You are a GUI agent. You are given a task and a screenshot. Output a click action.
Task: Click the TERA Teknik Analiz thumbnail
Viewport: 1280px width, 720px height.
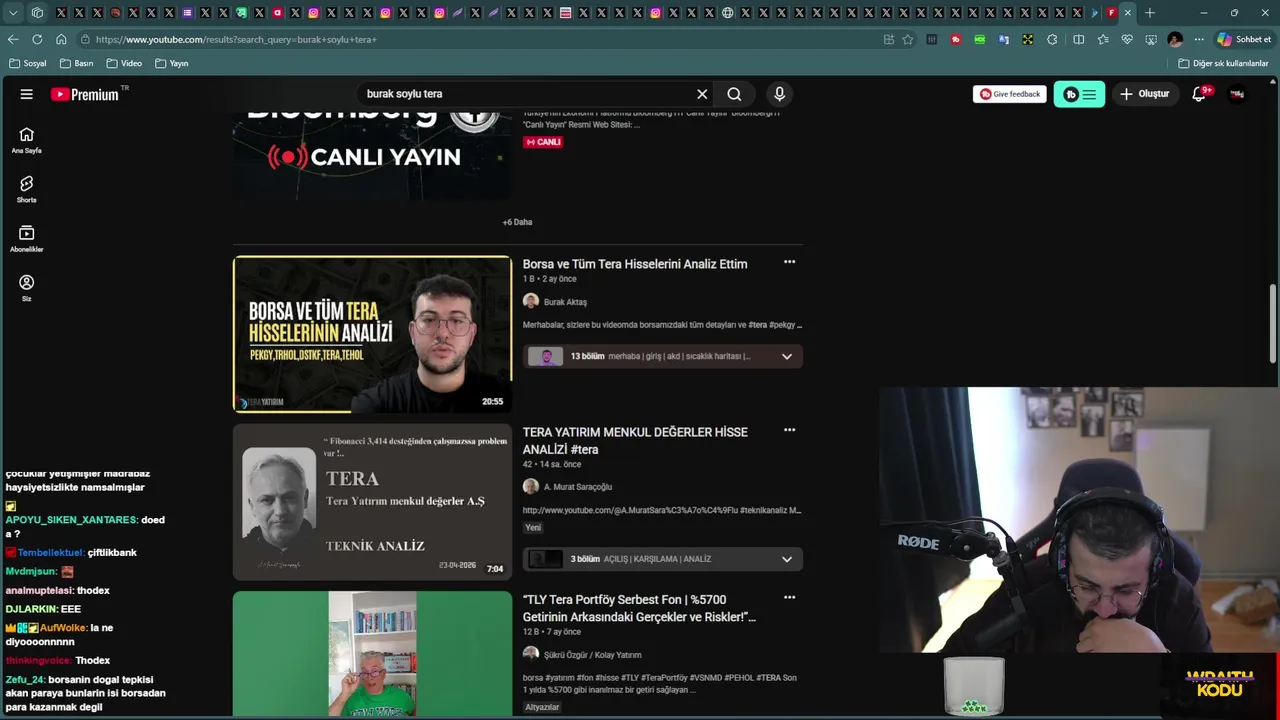[372, 502]
